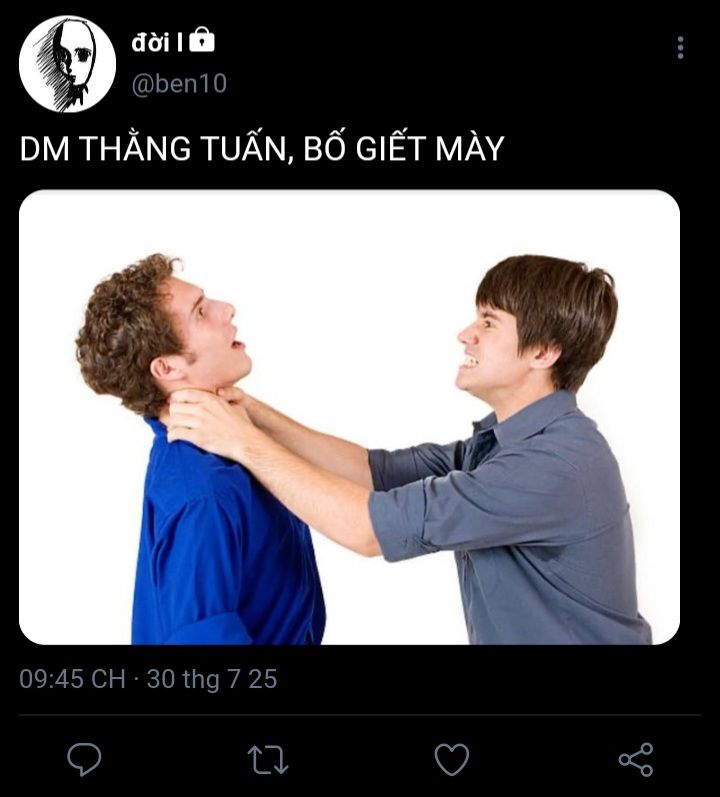Tap the retweet arrows icon
The height and width of the screenshot is (797, 720).
point(267,759)
